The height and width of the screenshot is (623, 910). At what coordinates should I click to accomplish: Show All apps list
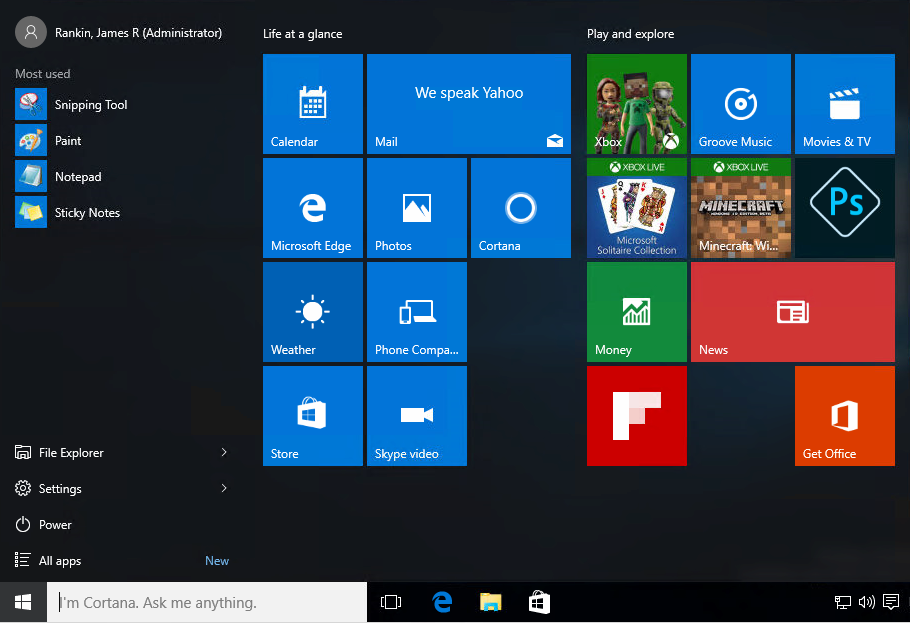click(48, 560)
